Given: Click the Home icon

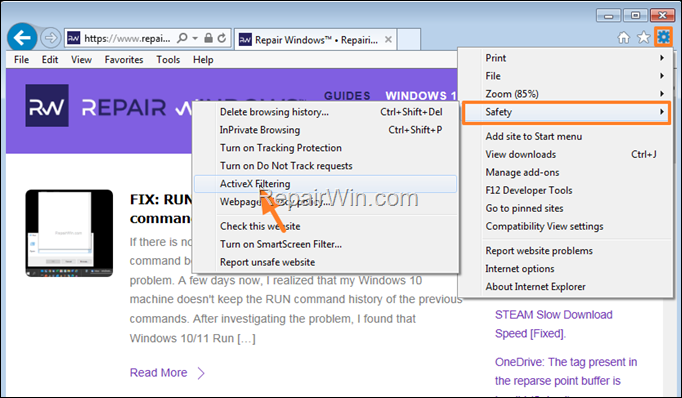Looking at the screenshot, I should [624, 38].
